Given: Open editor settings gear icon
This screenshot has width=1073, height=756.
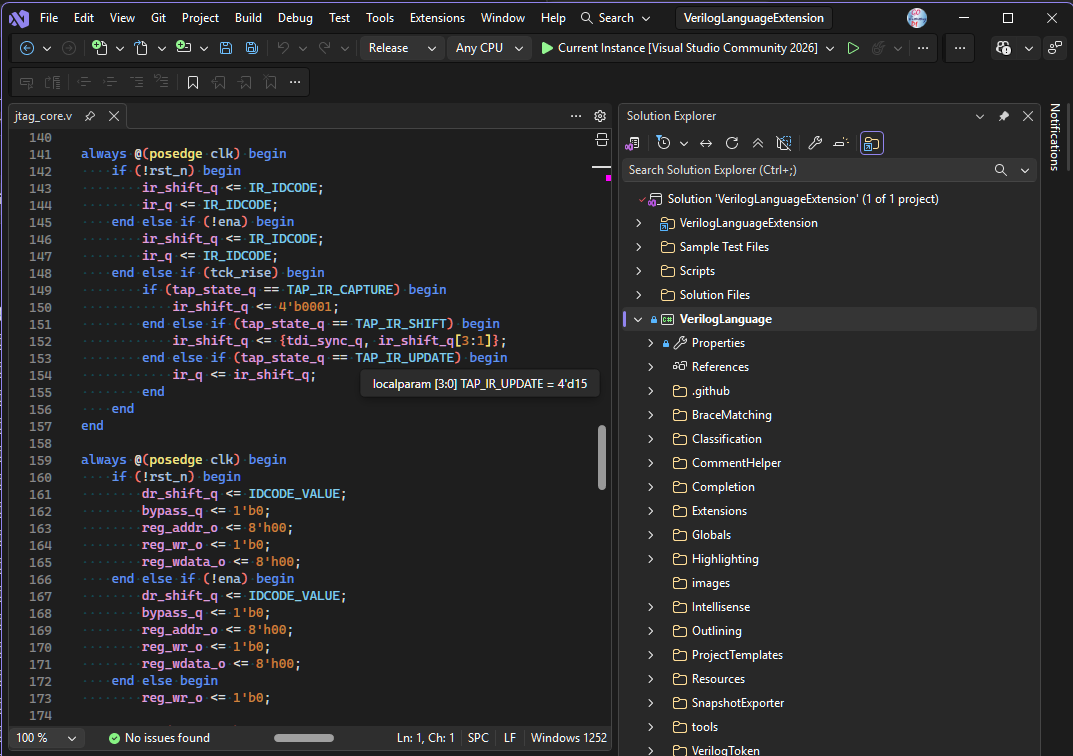Looking at the screenshot, I should pos(600,116).
